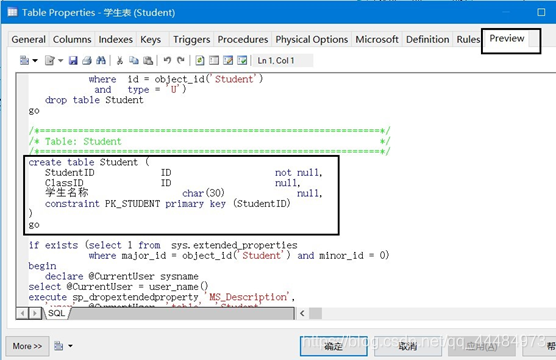556x360 pixels.
Task: Cut selected text with scissors icon
Action: [x=120, y=61]
